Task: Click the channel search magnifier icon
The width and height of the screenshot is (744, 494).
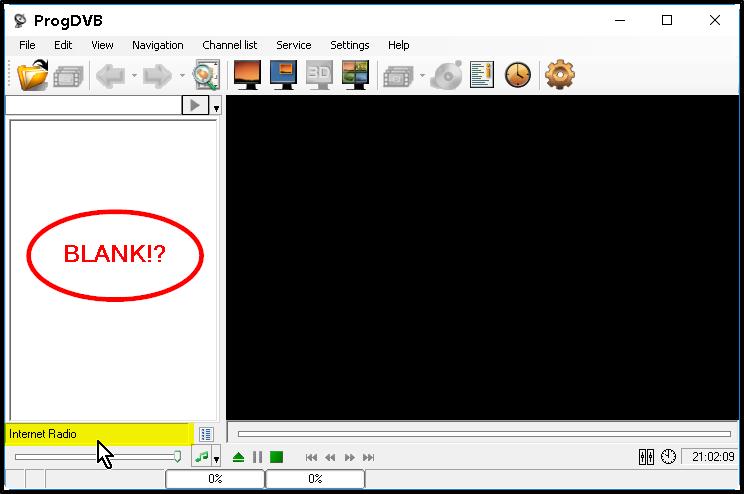Action: (x=206, y=75)
